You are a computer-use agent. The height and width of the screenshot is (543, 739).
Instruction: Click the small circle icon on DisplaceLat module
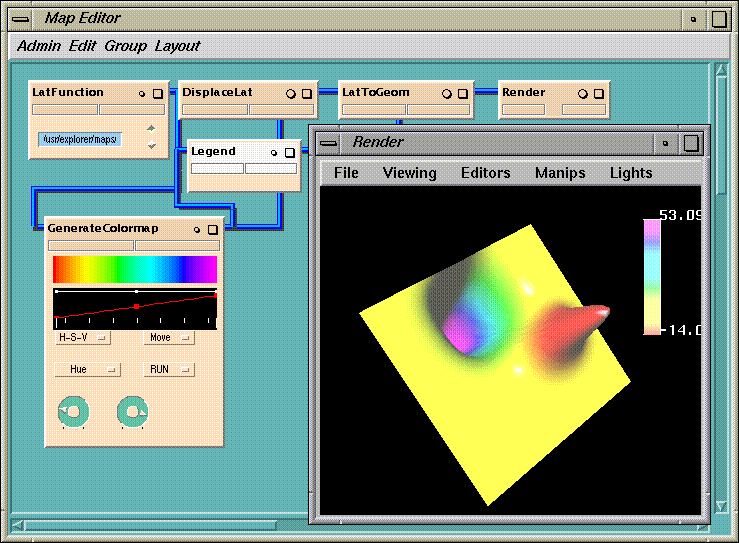291,93
